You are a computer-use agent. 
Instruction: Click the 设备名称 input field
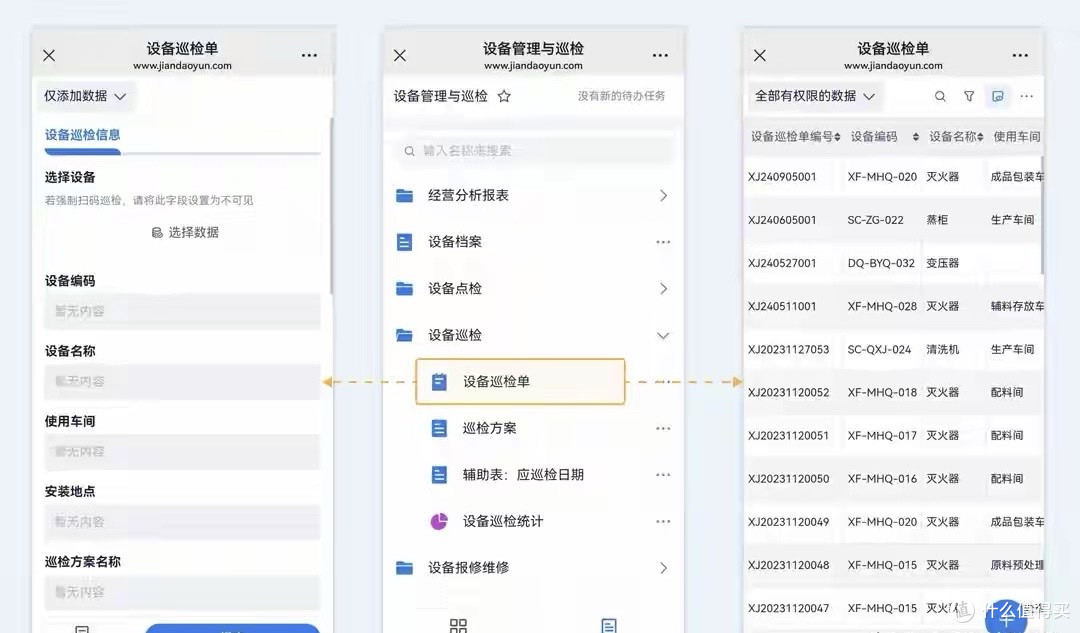point(183,381)
